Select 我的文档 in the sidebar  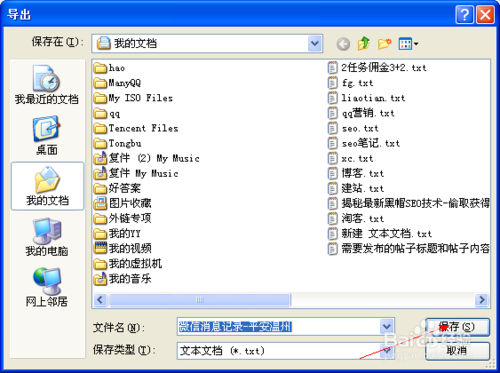tap(47, 186)
